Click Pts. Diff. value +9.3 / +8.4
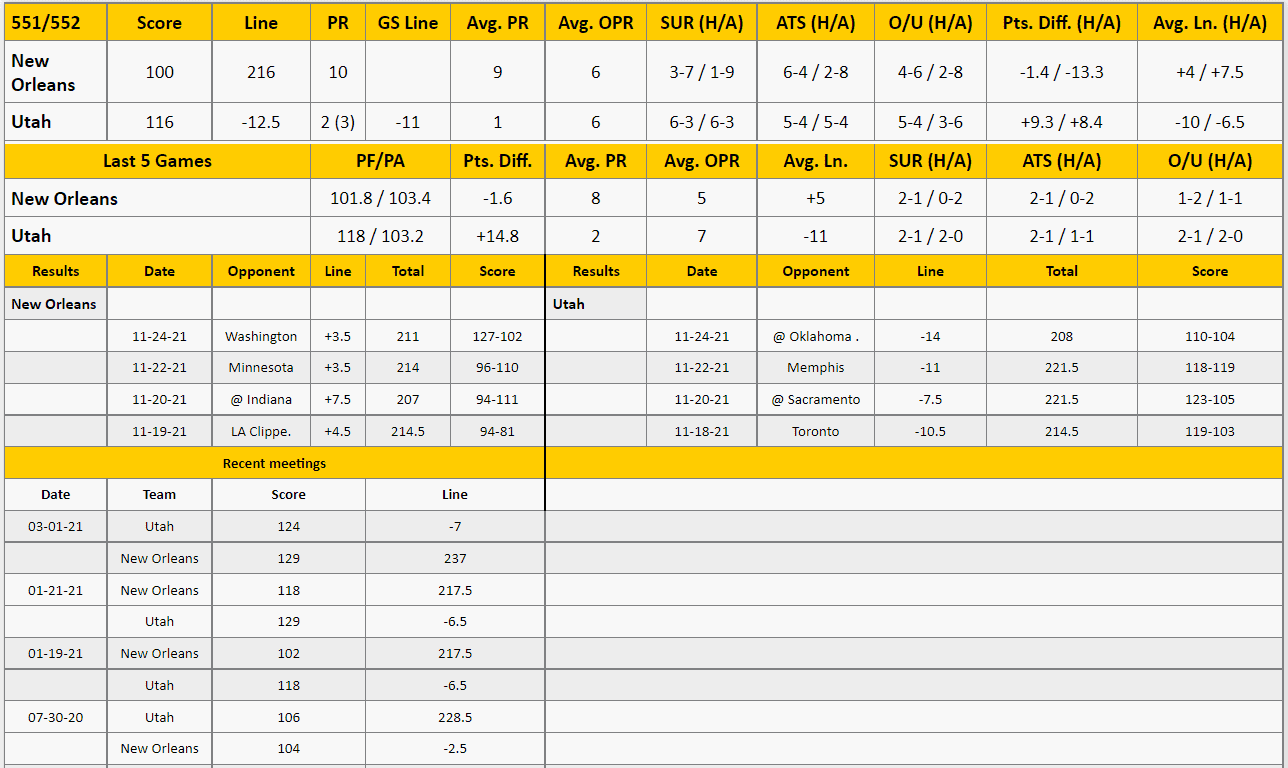Viewport: 1288px width, 768px height. pos(1062,122)
